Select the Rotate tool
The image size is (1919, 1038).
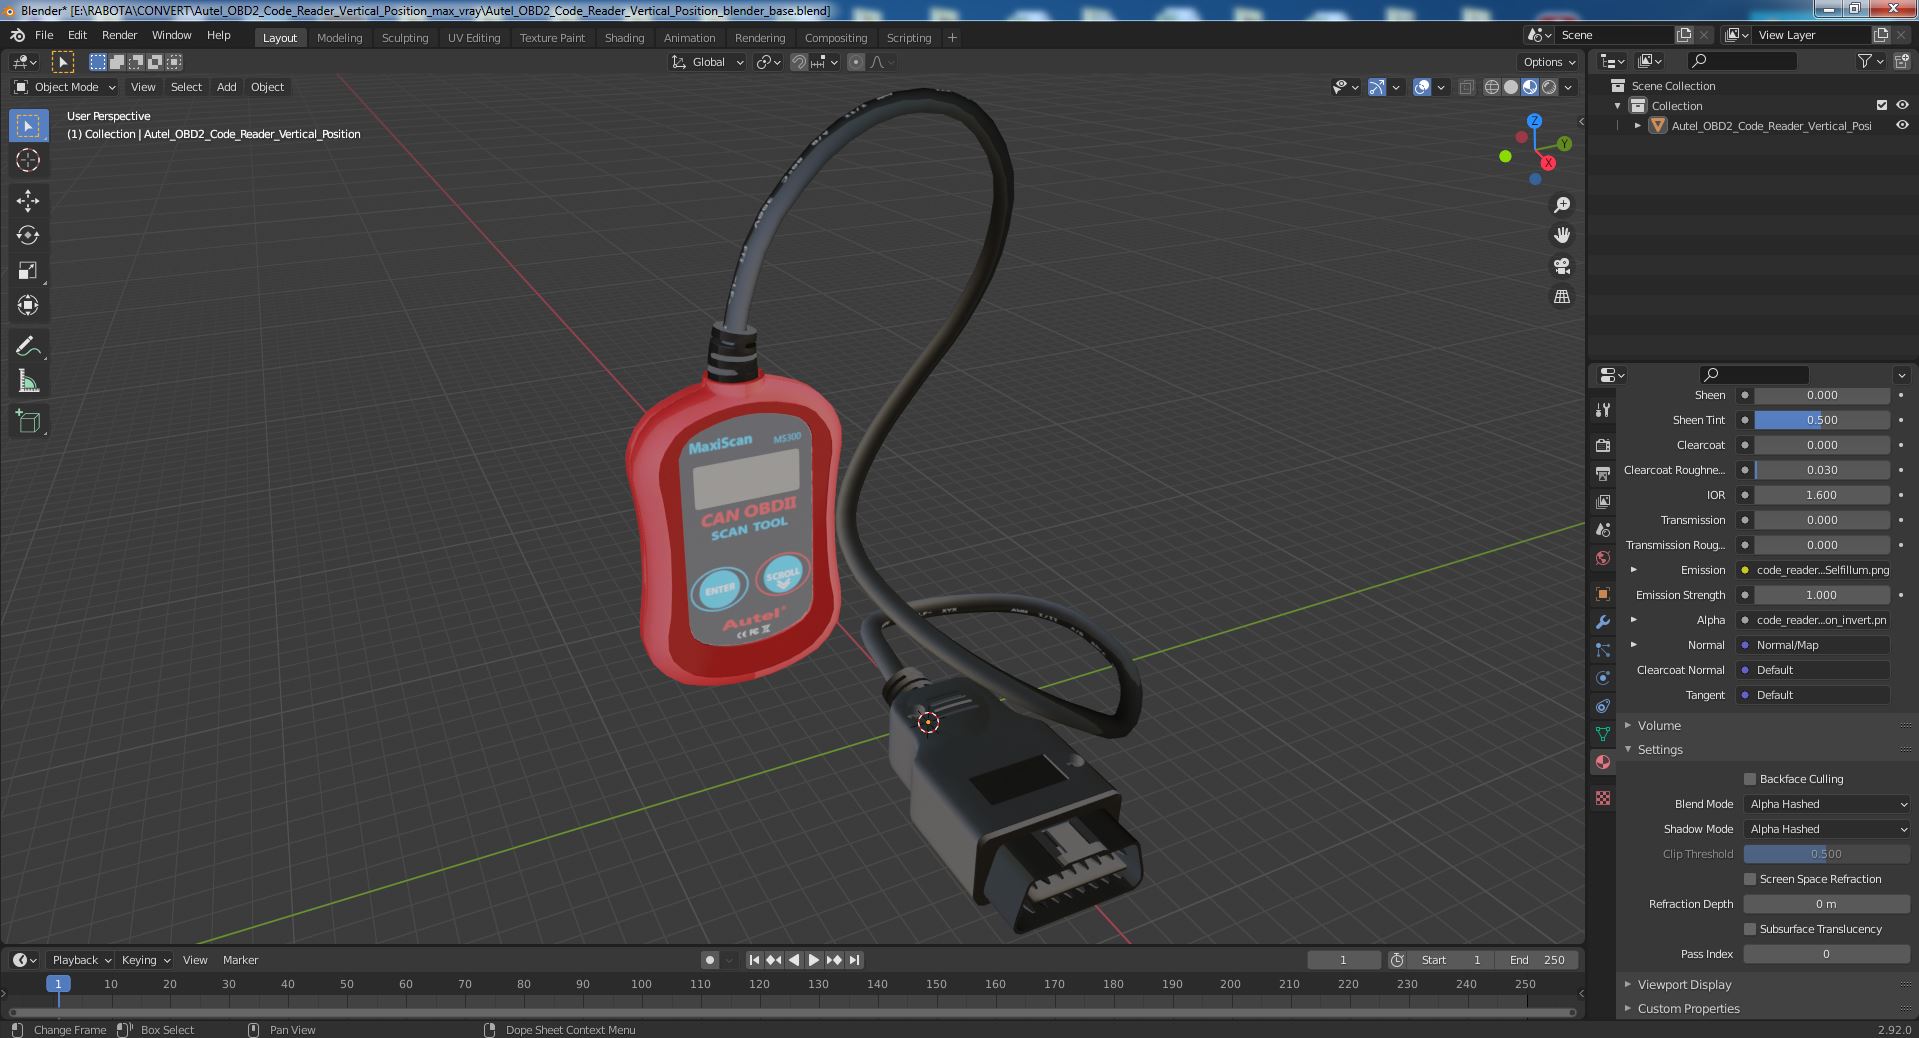point(28,236)
